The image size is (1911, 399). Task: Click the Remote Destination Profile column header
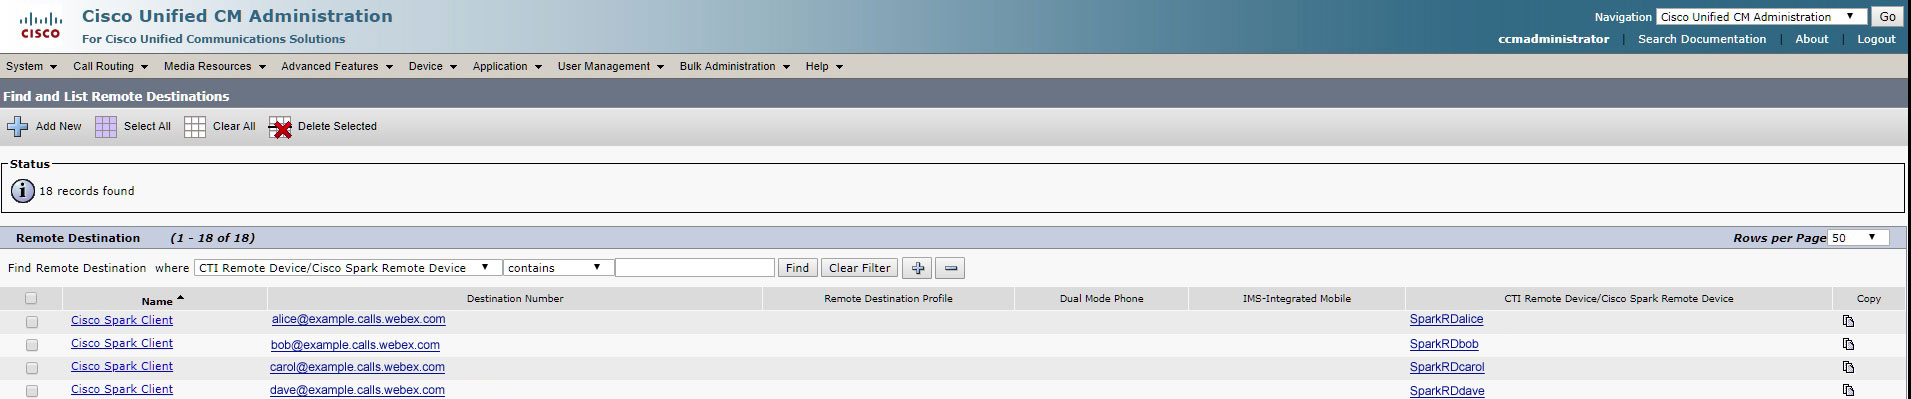pos(888,299)
